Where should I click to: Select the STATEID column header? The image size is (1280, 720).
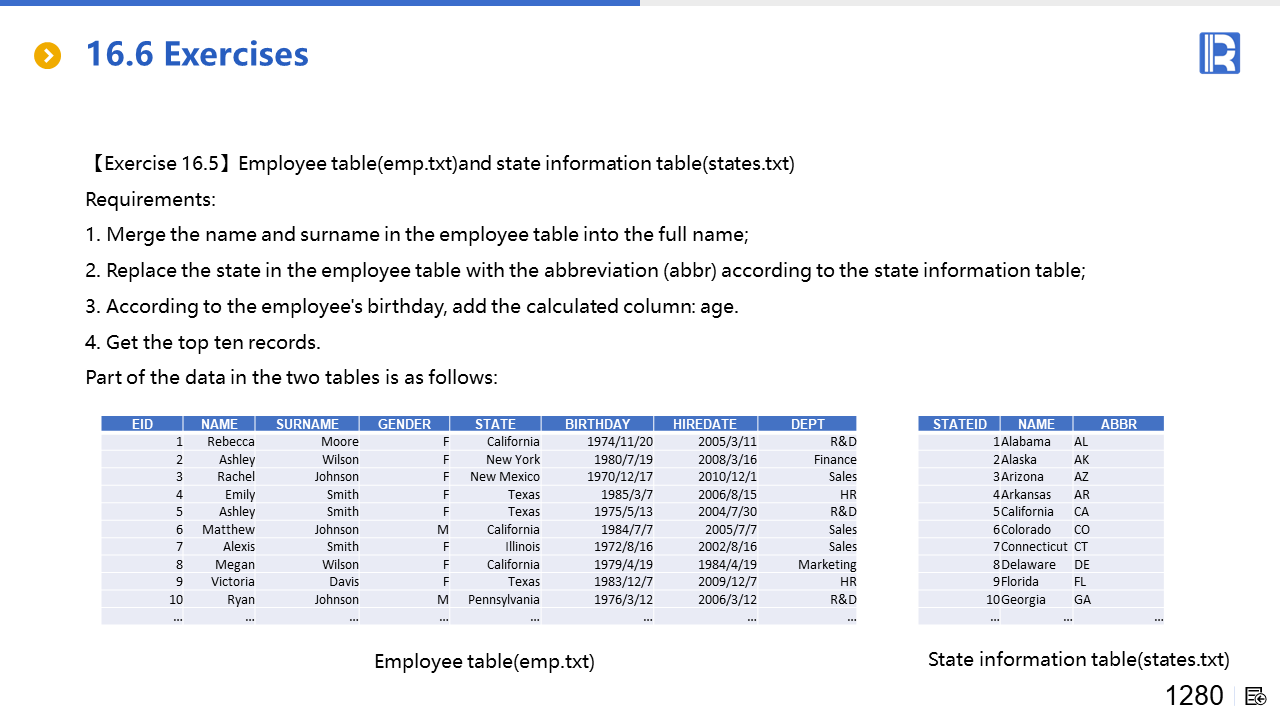tap(959, 424)
